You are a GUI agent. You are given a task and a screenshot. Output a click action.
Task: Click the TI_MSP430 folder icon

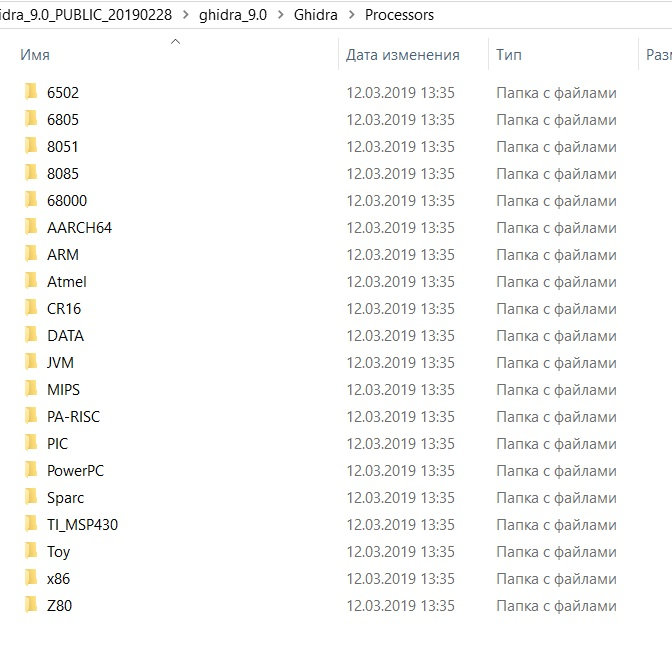pos(31,524)
